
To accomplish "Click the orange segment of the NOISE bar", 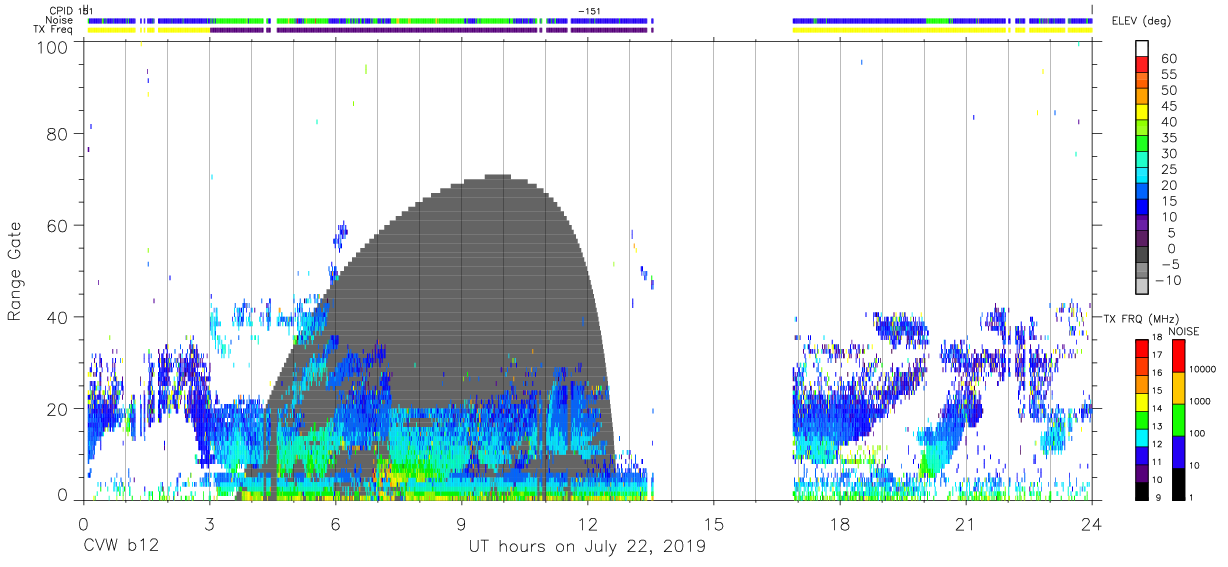I will 1179,388.
